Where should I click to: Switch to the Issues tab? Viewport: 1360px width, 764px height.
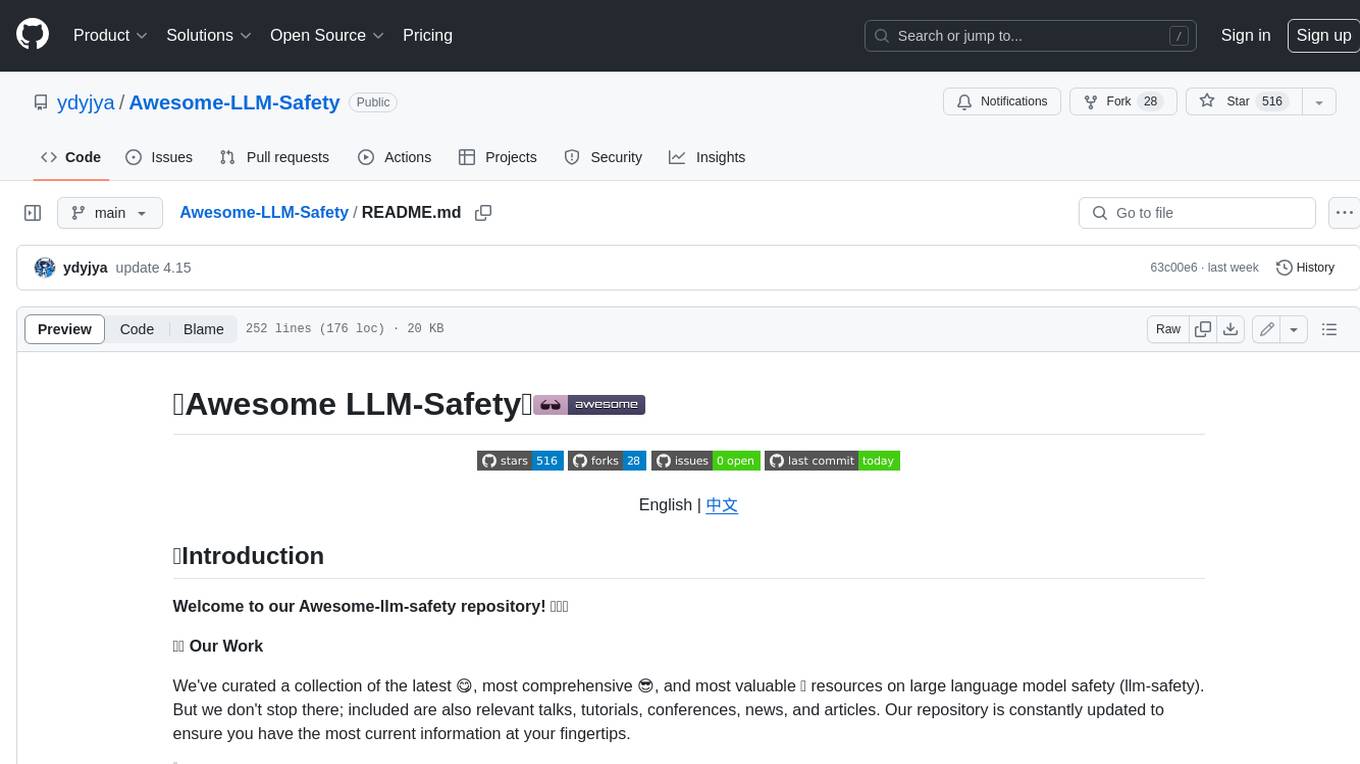click(x=159, y=157)
